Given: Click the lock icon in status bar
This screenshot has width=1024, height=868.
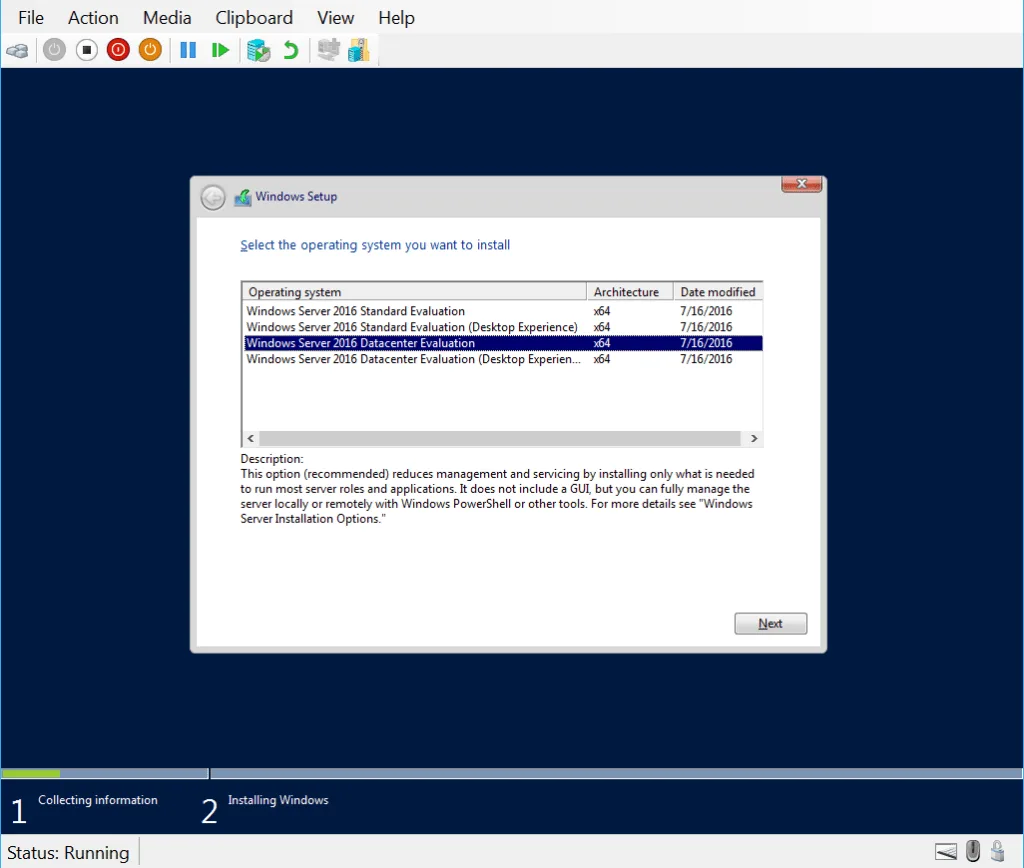Looking at the screenshot, I should 997,851.
